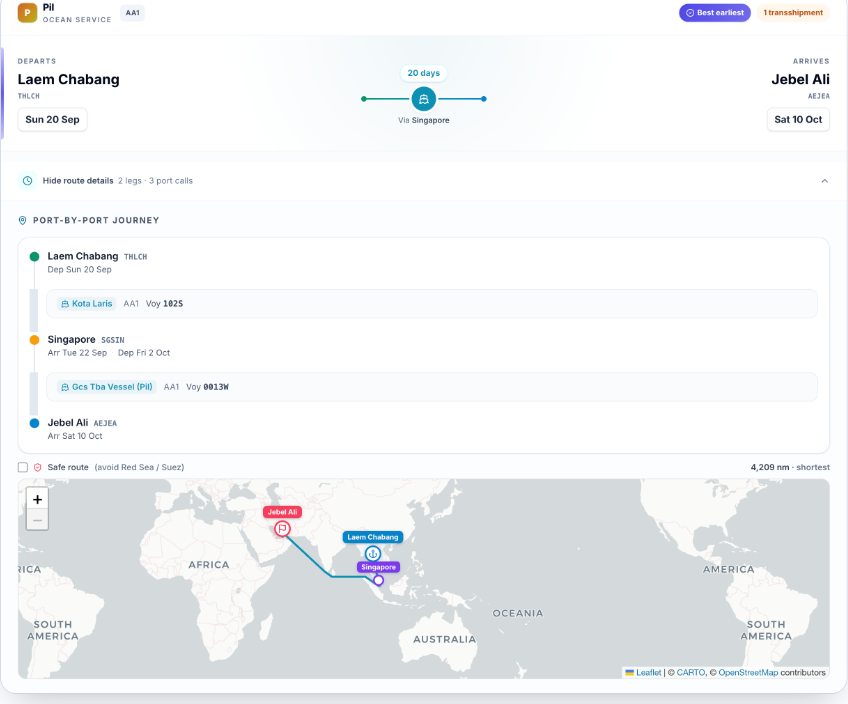Open the OpenStreetMap attribution link
This screenshot has width=848, height=704.
[x=748, y=673]
